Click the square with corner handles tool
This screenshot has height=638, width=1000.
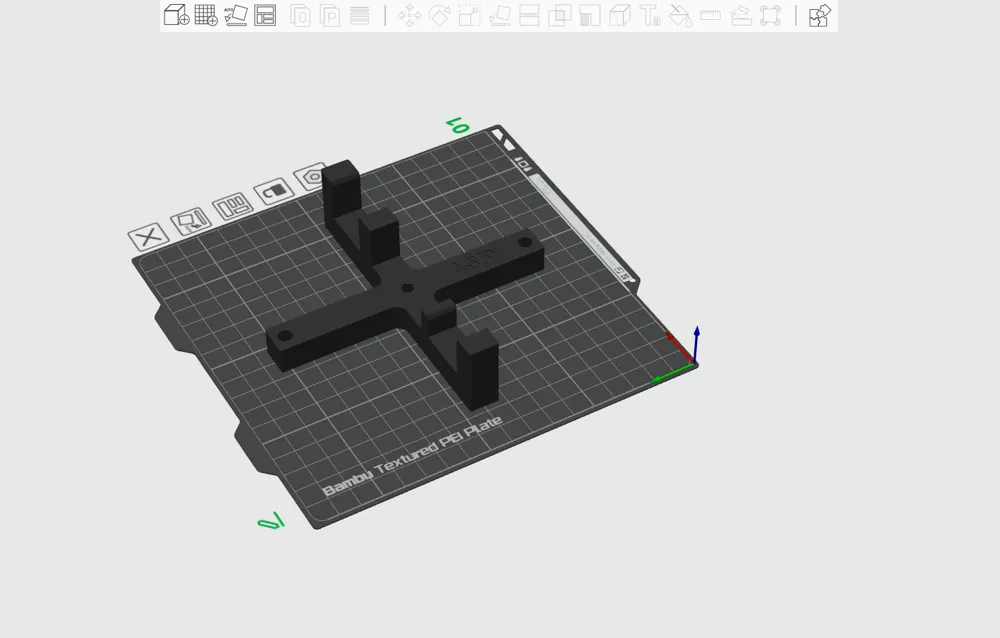(x=770, y=15)
